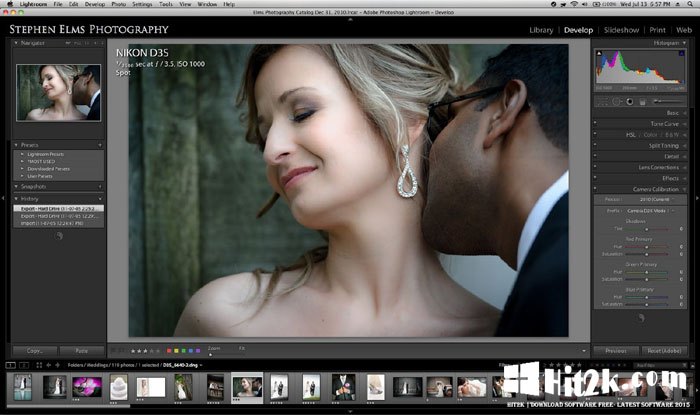
Task: Toggle the Tone Curve panel switch
Action: pos(595,122)
